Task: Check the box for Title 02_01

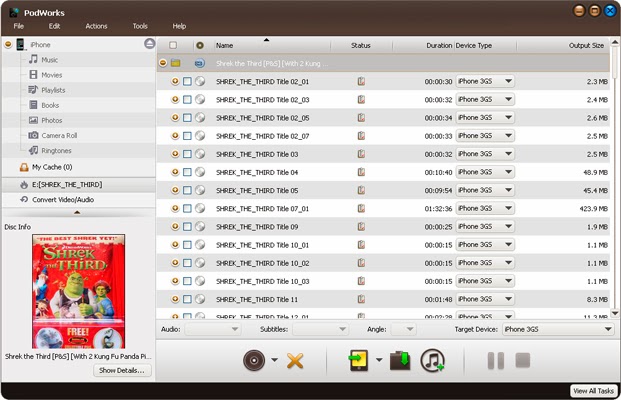Action: 187,81
